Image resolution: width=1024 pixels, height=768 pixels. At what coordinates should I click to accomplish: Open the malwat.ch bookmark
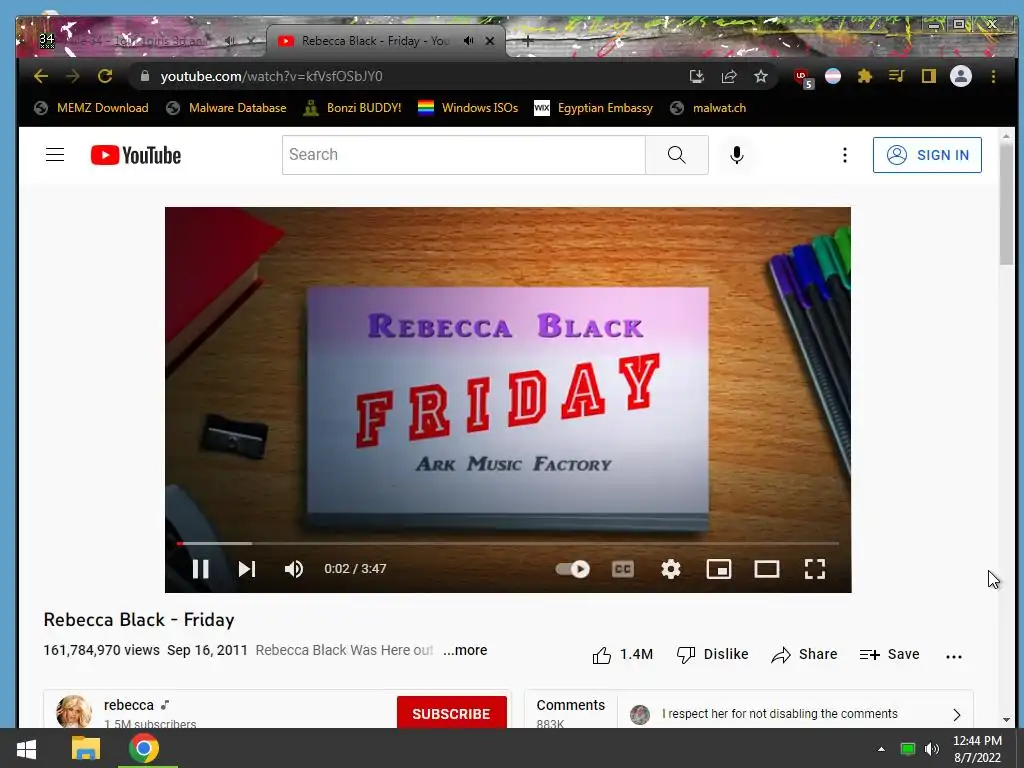708,108
